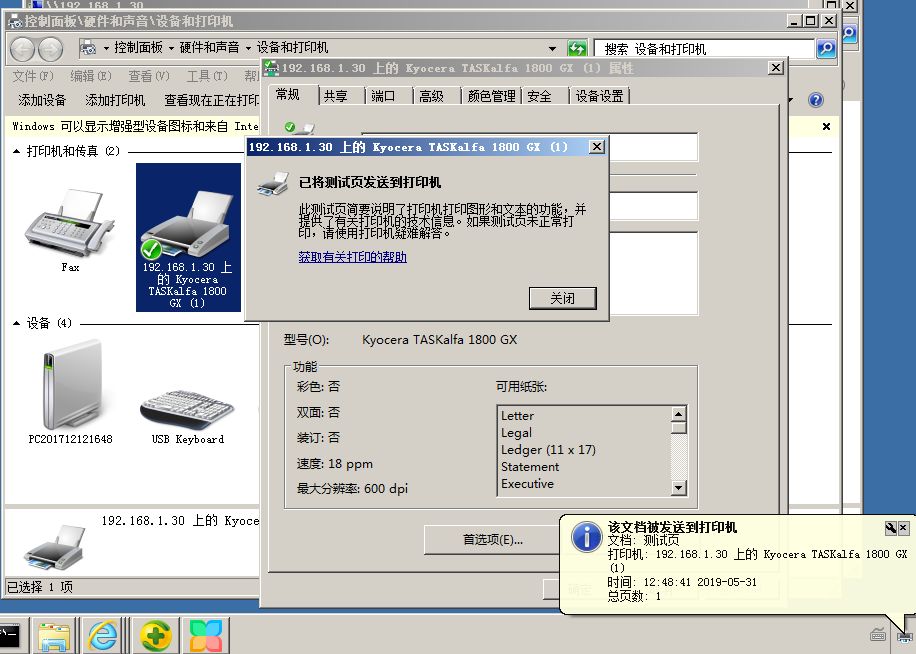916x654 pixels.
Task: Click the 最大分辨率: 600 dpi text
Action: point(352,489)
